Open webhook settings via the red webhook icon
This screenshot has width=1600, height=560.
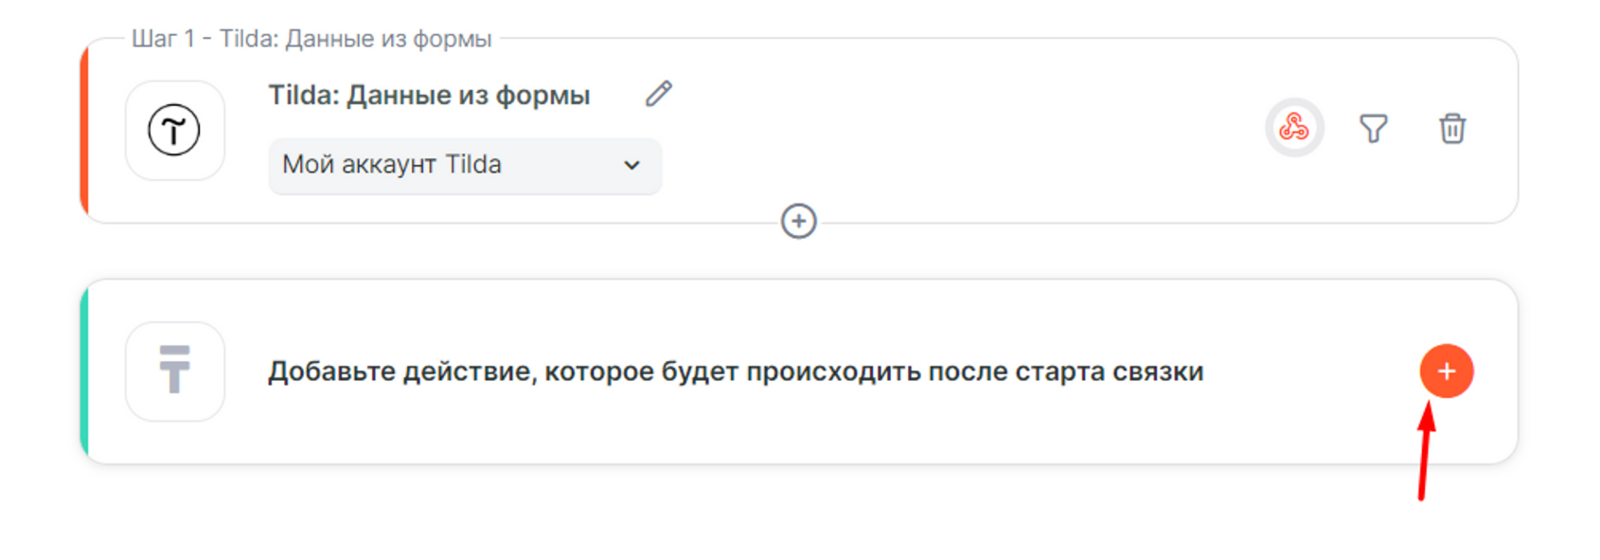pos(1294,128)
